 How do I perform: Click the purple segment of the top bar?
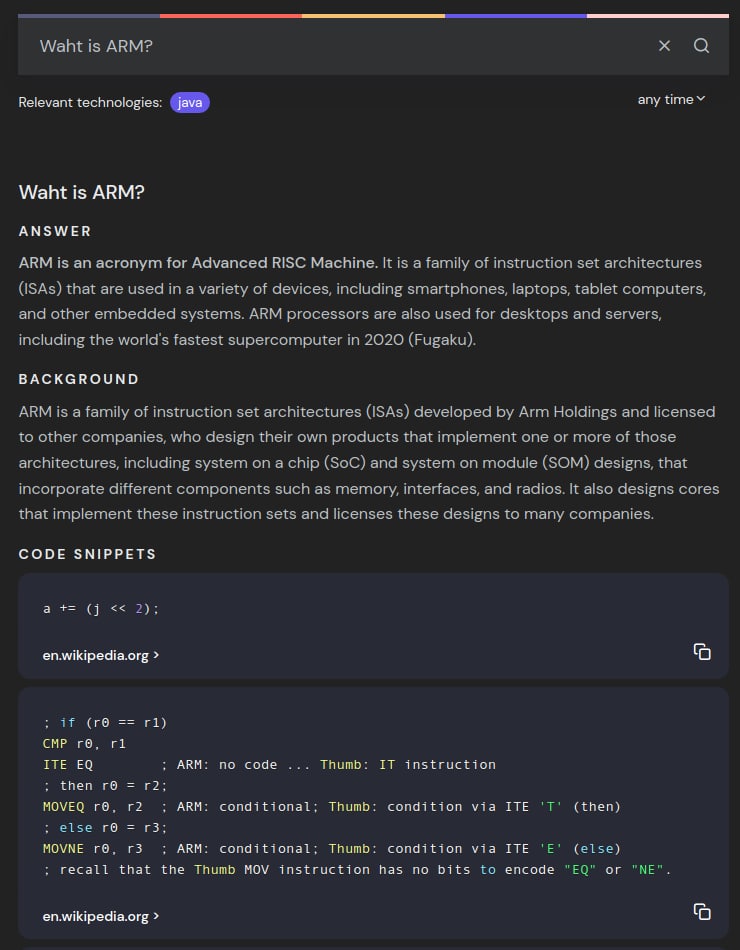(515, 16)
